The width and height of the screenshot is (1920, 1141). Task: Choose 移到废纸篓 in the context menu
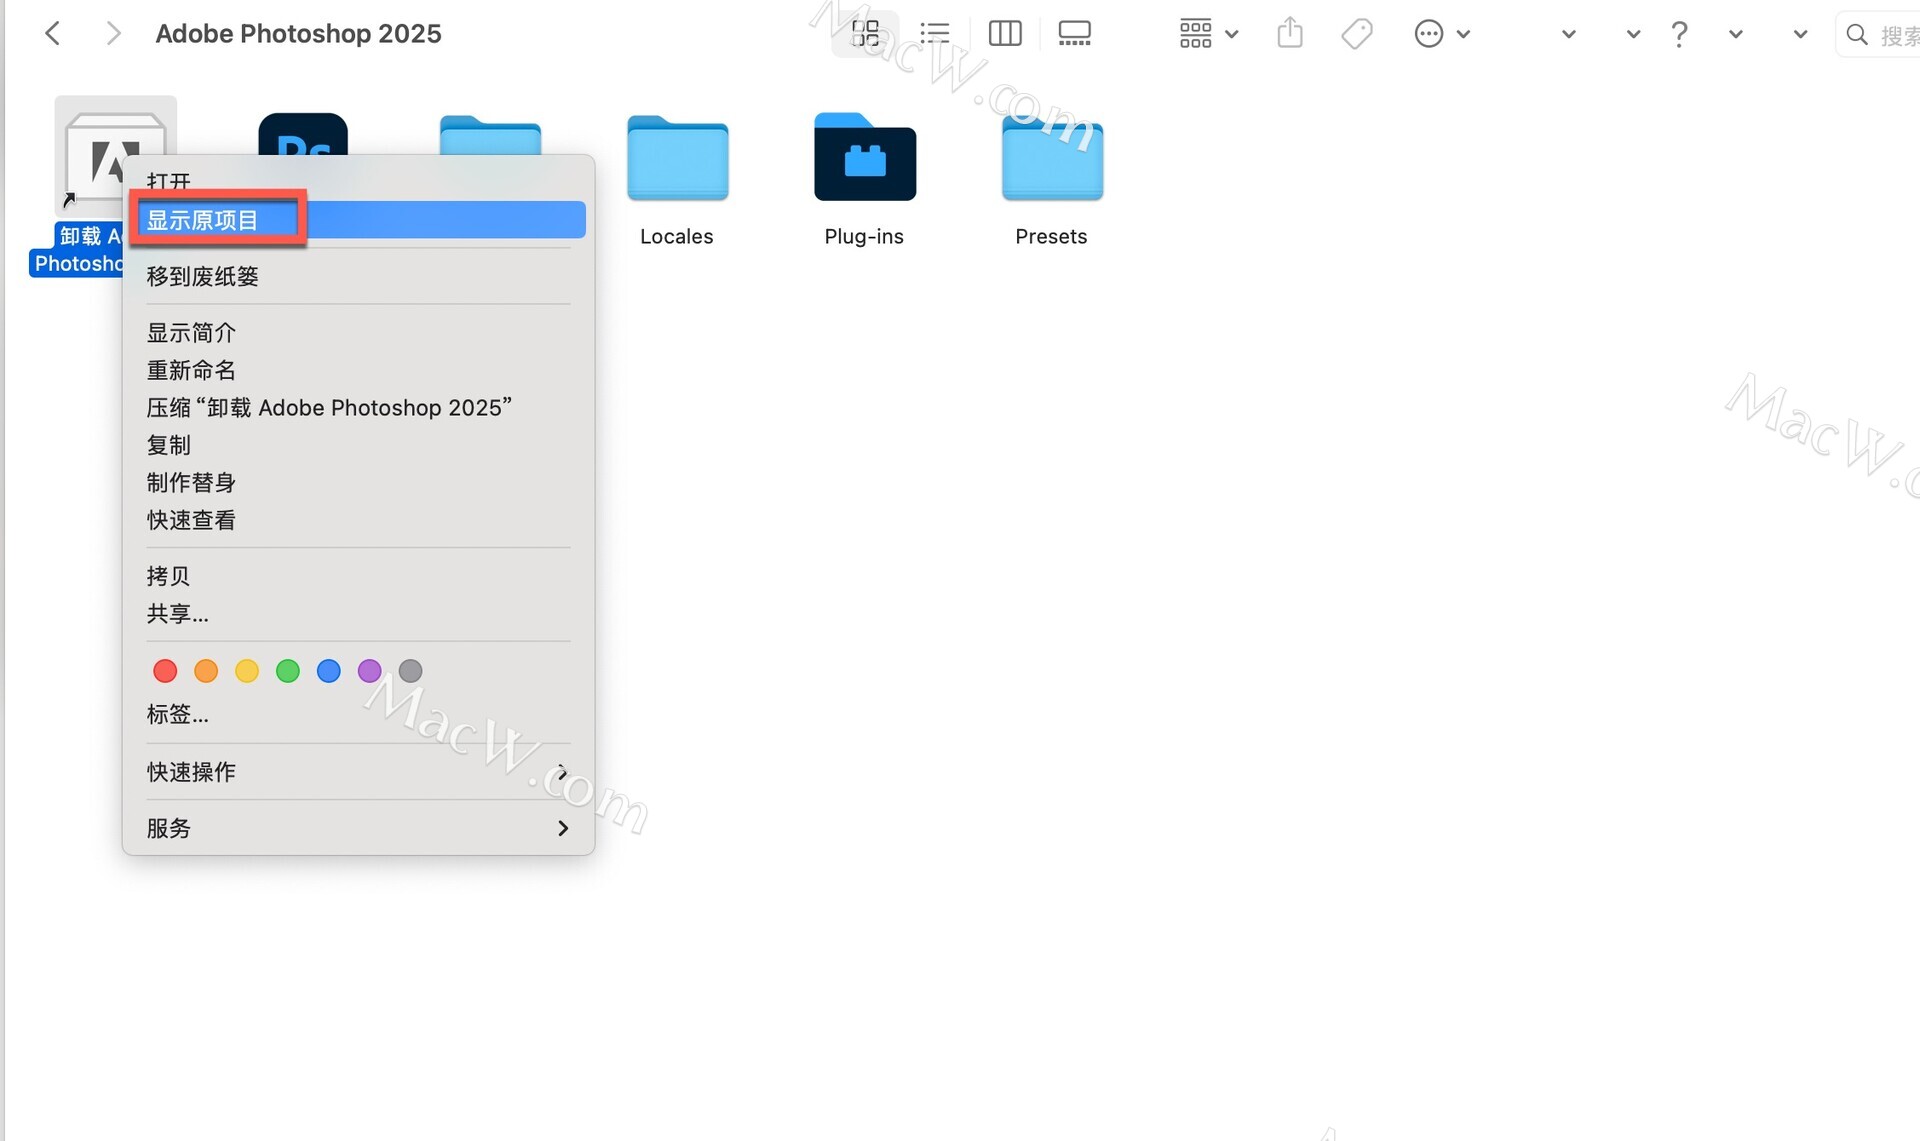(x=358, y=276)
